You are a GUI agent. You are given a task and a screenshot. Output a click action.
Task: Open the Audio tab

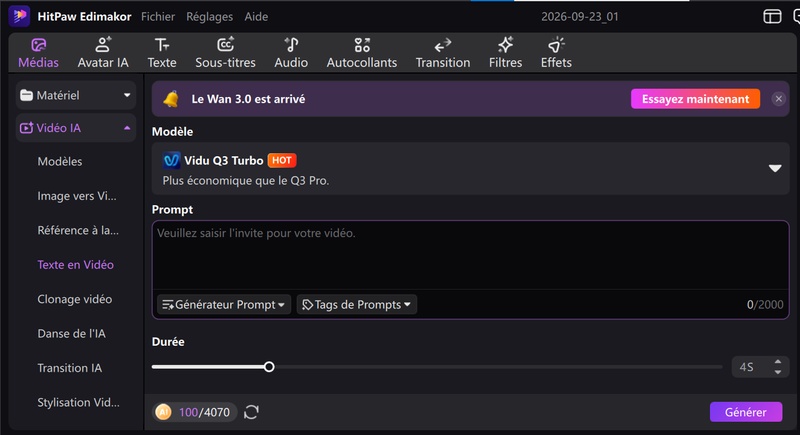(291, 53)
